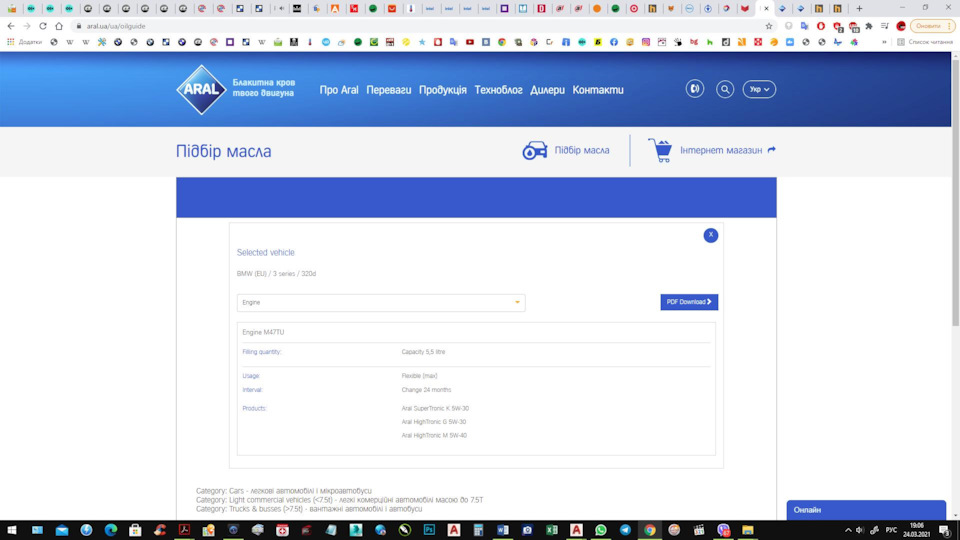Open the Mail app from the taskbar
The height and width of the screenshot is (540, 960).
click(x=62, y=530)
